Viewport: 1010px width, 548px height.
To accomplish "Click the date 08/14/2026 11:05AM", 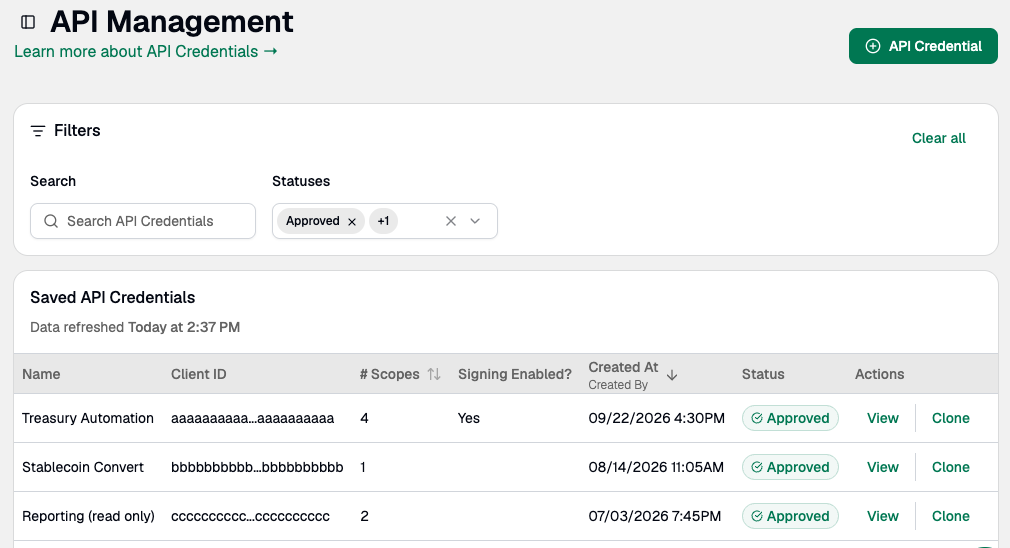I will 656,467.
